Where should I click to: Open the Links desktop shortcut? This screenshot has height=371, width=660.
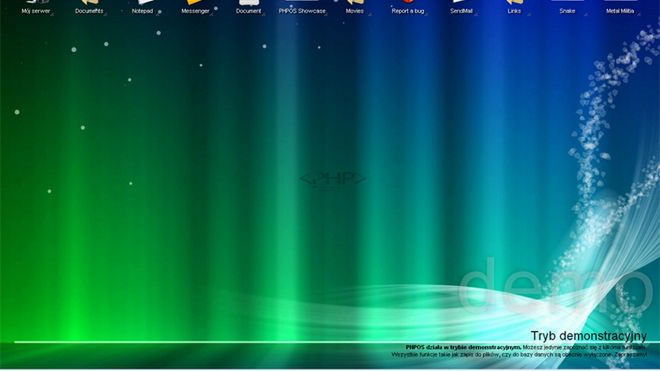(514, 8)
